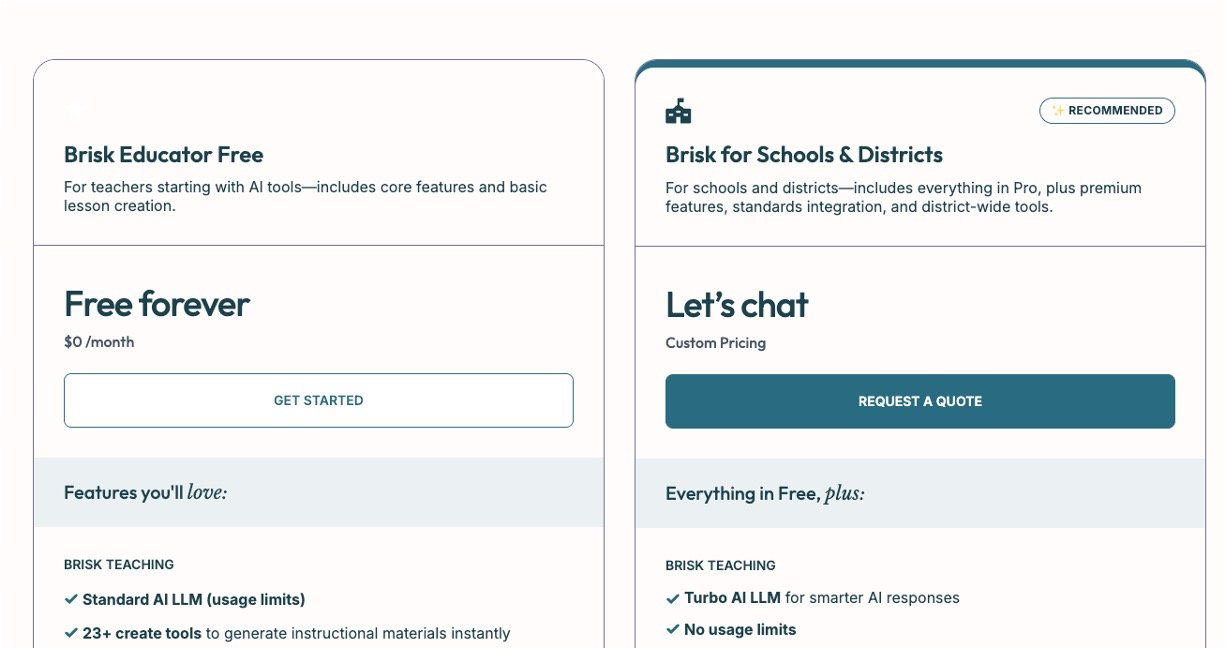The width and height of the screenshot is (1226, 648).
Task: Click the Schools plan's Brisk Teaching label
Action: pyautogui.click(x=720, y=565)
